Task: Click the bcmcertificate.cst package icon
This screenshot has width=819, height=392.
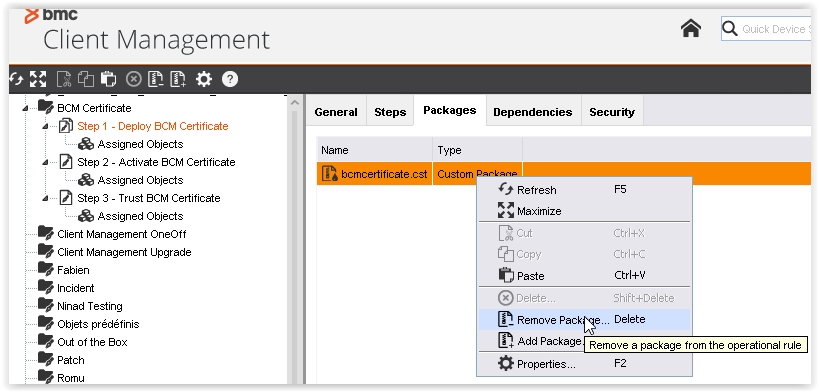Action: click(x=330, y=174)
